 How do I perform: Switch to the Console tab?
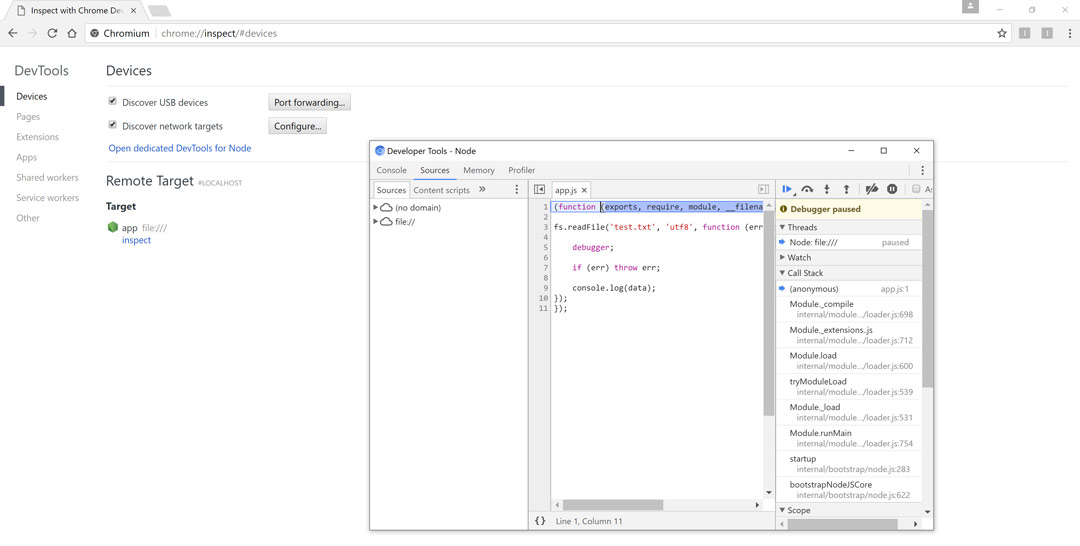point(391,170)
